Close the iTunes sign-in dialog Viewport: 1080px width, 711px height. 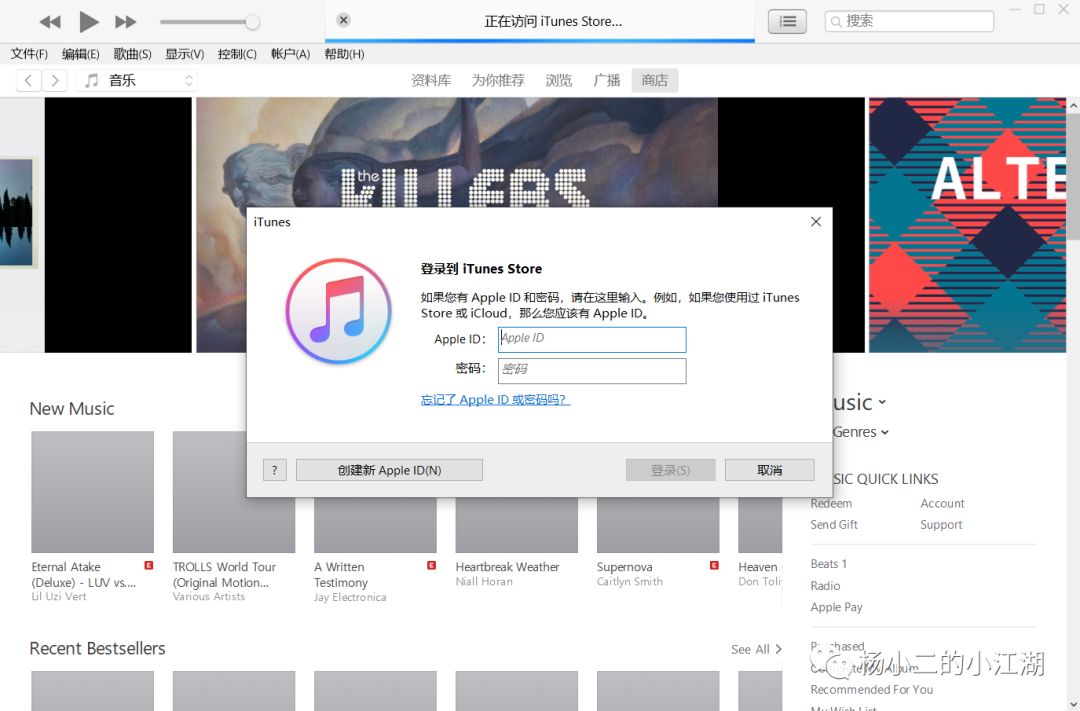[816, 222]
